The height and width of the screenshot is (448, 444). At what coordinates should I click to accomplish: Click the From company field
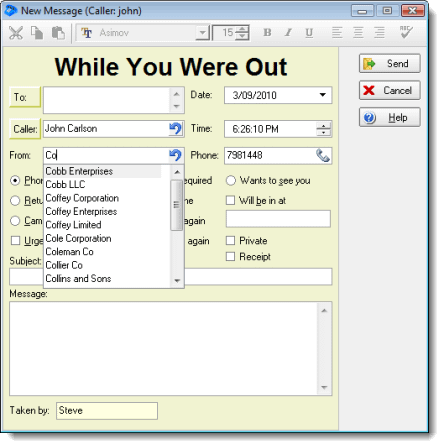pyautogui.click(x=107, y=155)
